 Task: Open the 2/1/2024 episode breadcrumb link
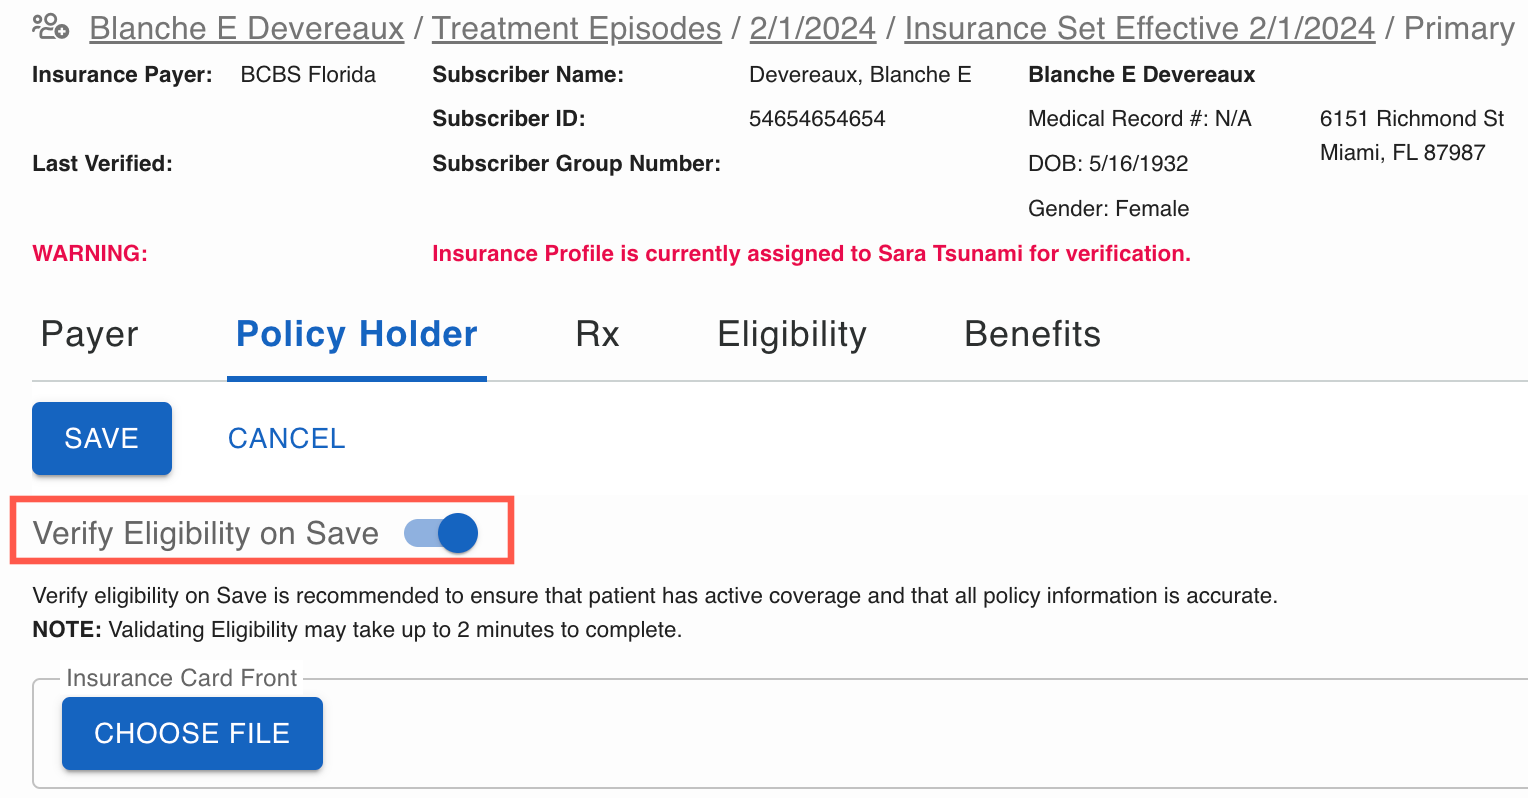813,29
